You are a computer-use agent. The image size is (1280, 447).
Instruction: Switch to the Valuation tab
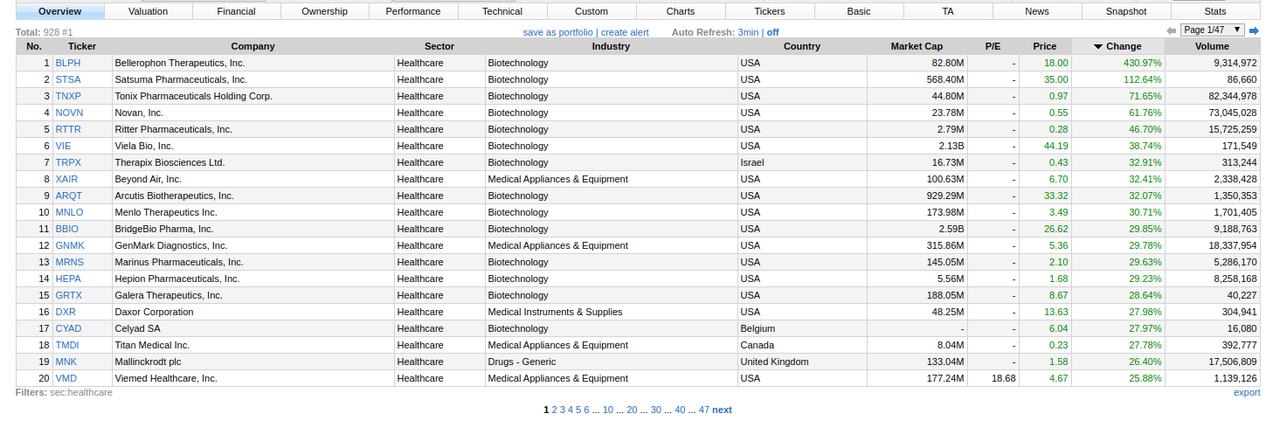click(x=148, y=11)
